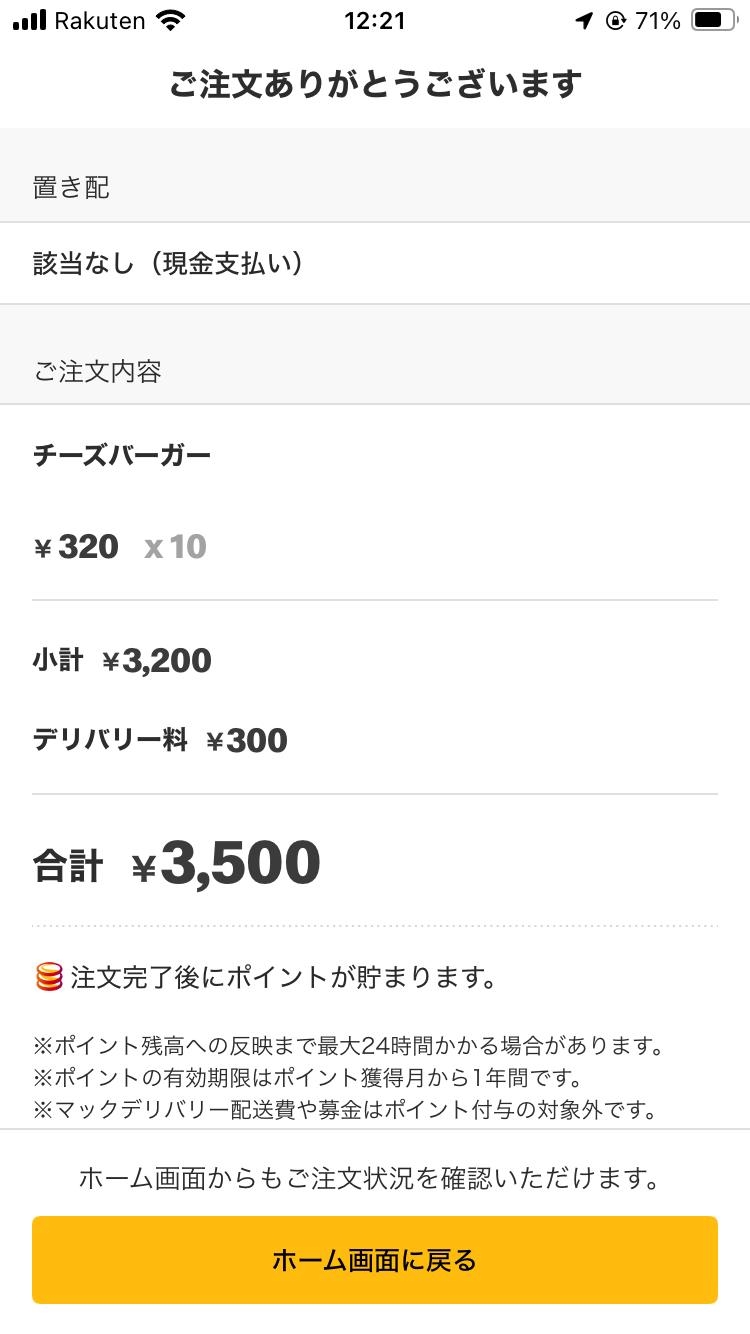Tap the 12:21 clock in status bar
This screenshot has height=1334, width=750.
click(x=374, y=20)
